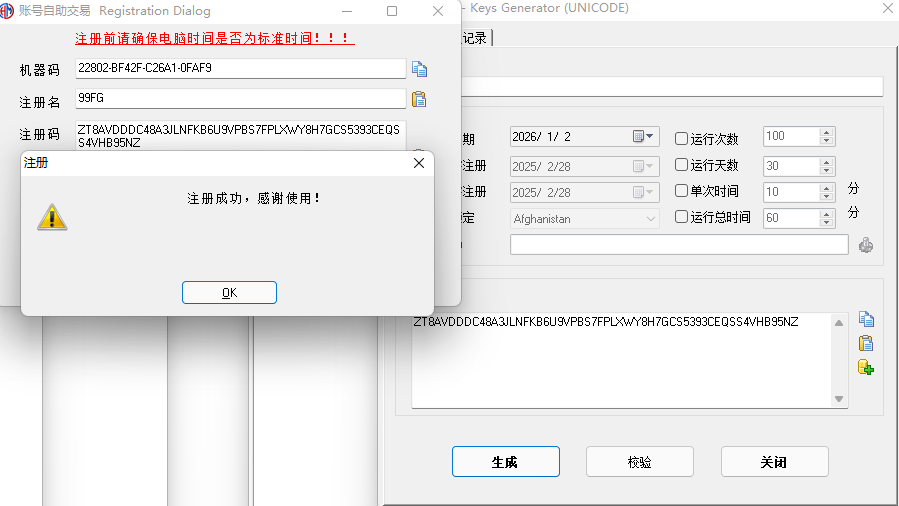Screen dimensions: 899x506
Task: Paste the registration name with the clipboard icon
Action: [419, 99]
